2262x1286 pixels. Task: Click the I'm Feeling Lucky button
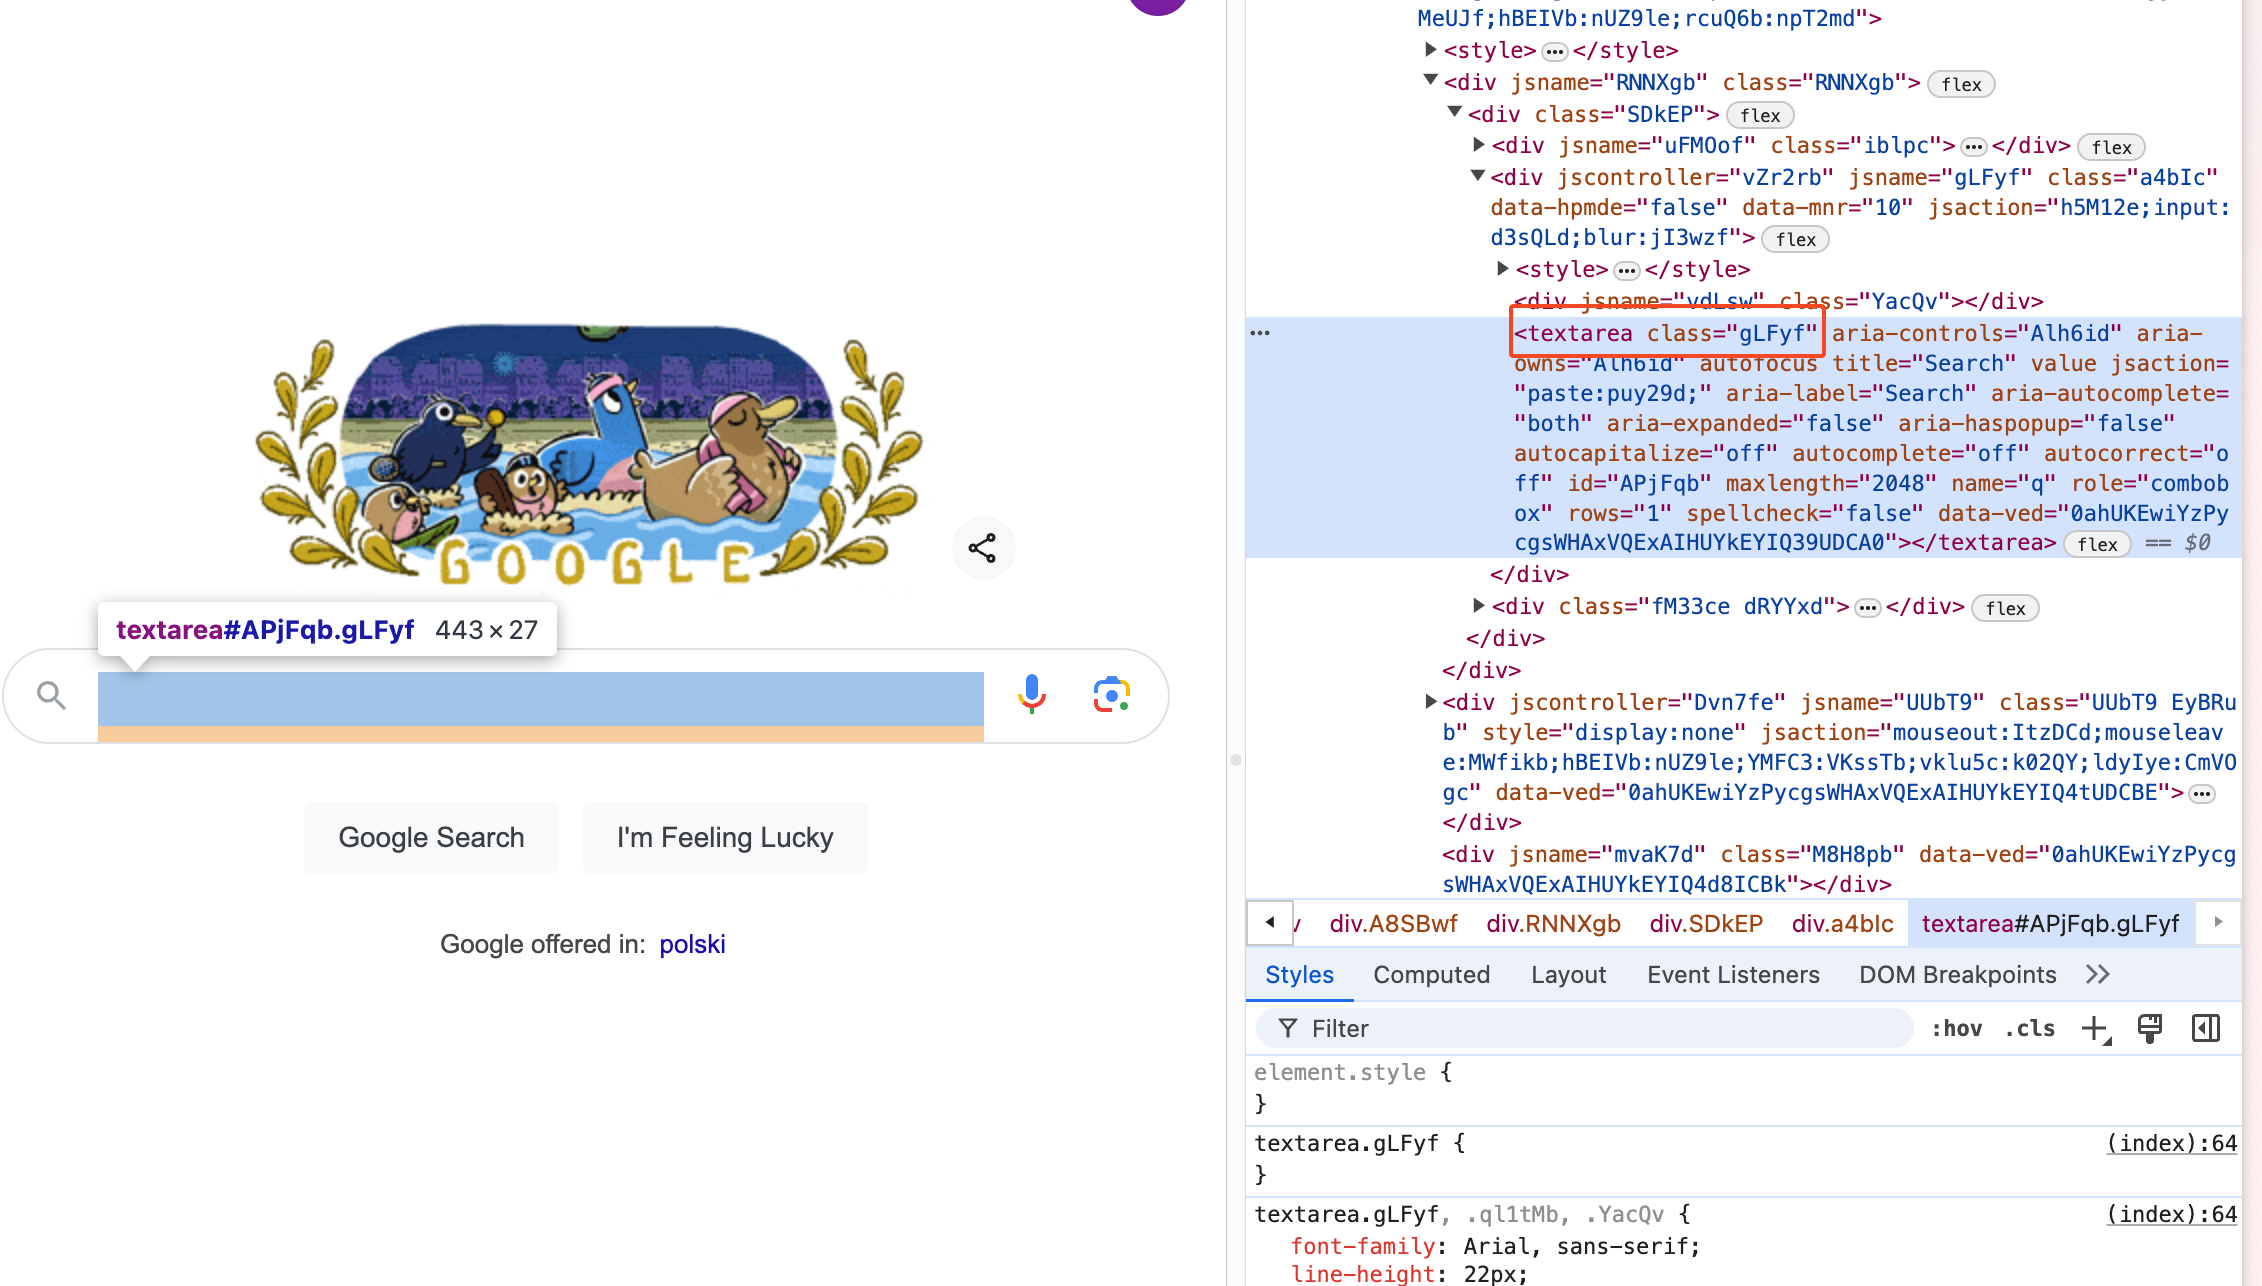click(725, 838)
